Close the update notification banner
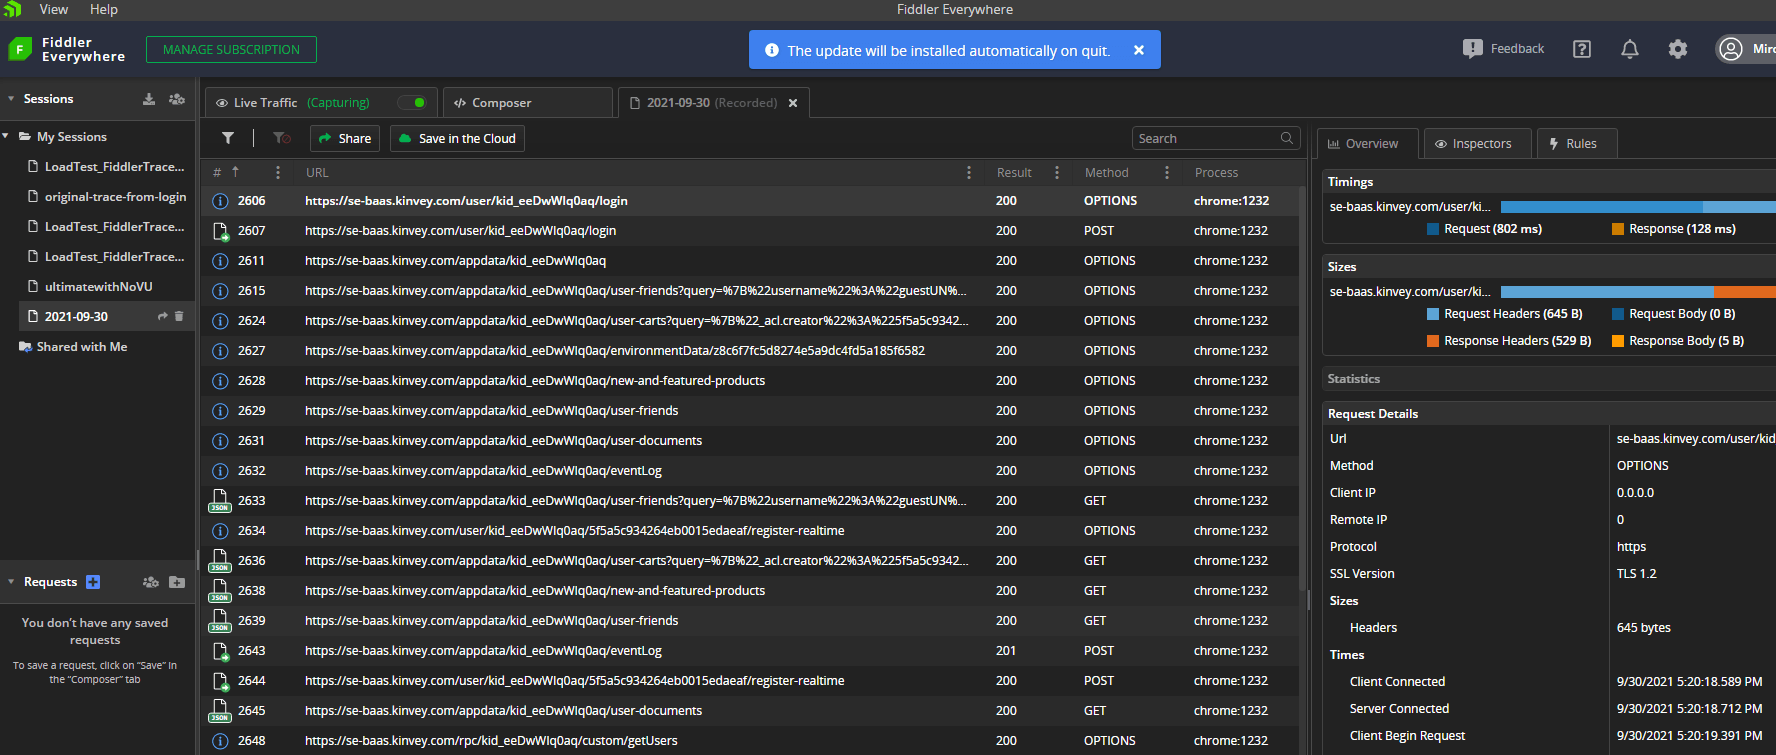 coord(1139,50)
